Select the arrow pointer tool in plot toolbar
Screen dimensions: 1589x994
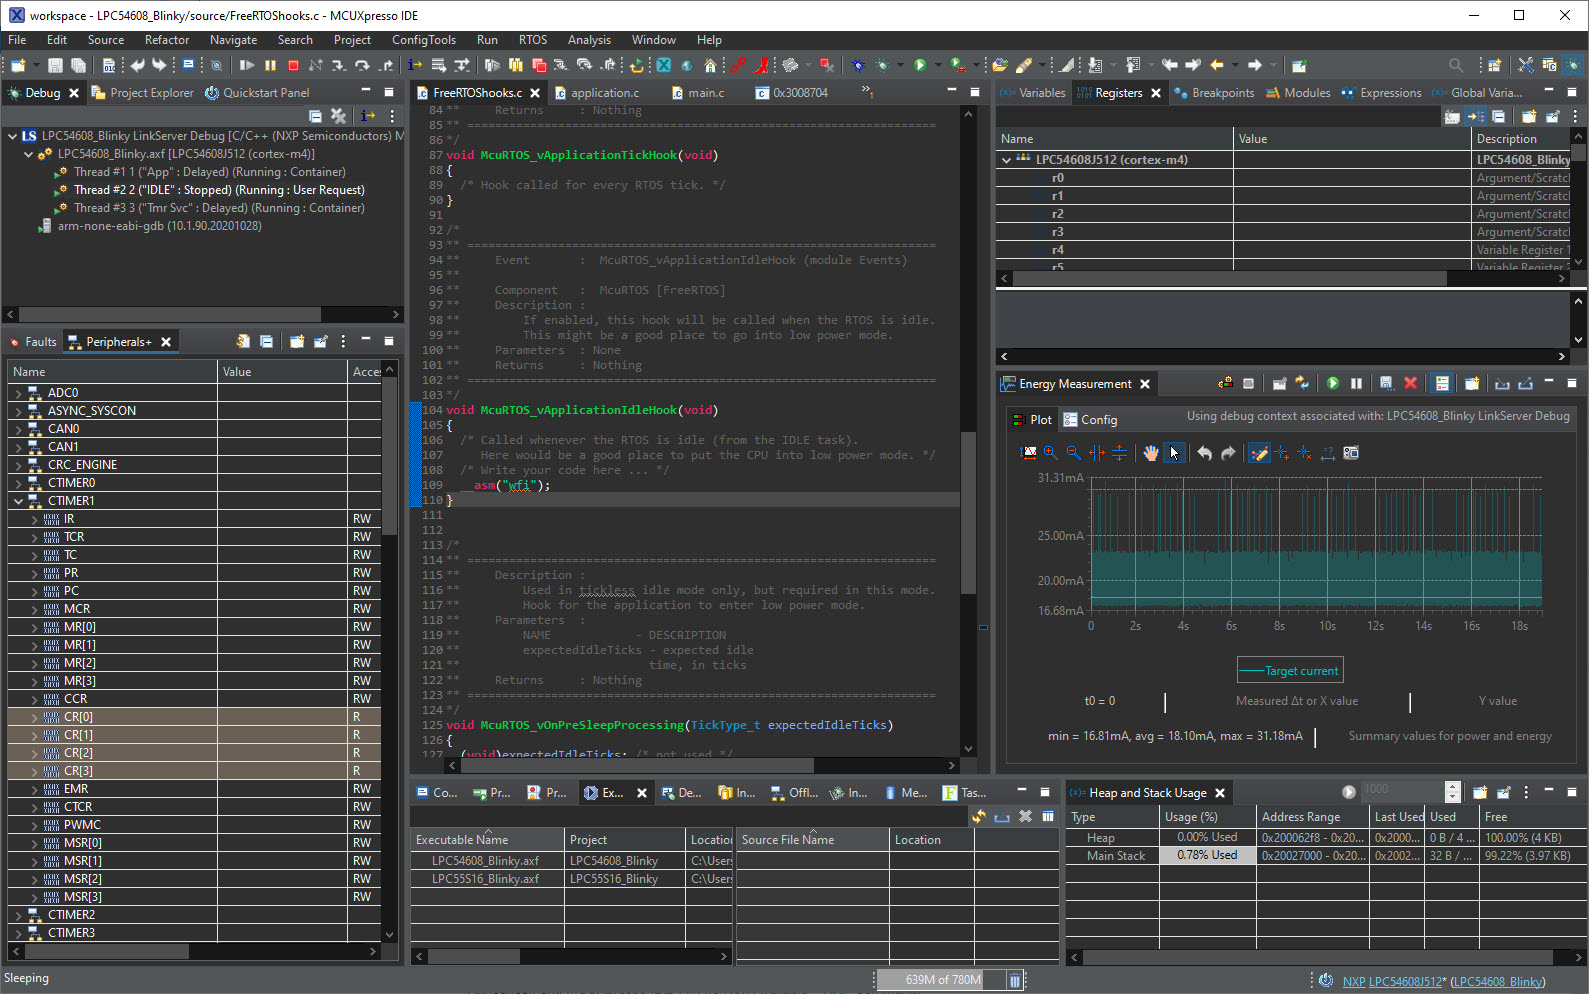(x=1174, y=453)
